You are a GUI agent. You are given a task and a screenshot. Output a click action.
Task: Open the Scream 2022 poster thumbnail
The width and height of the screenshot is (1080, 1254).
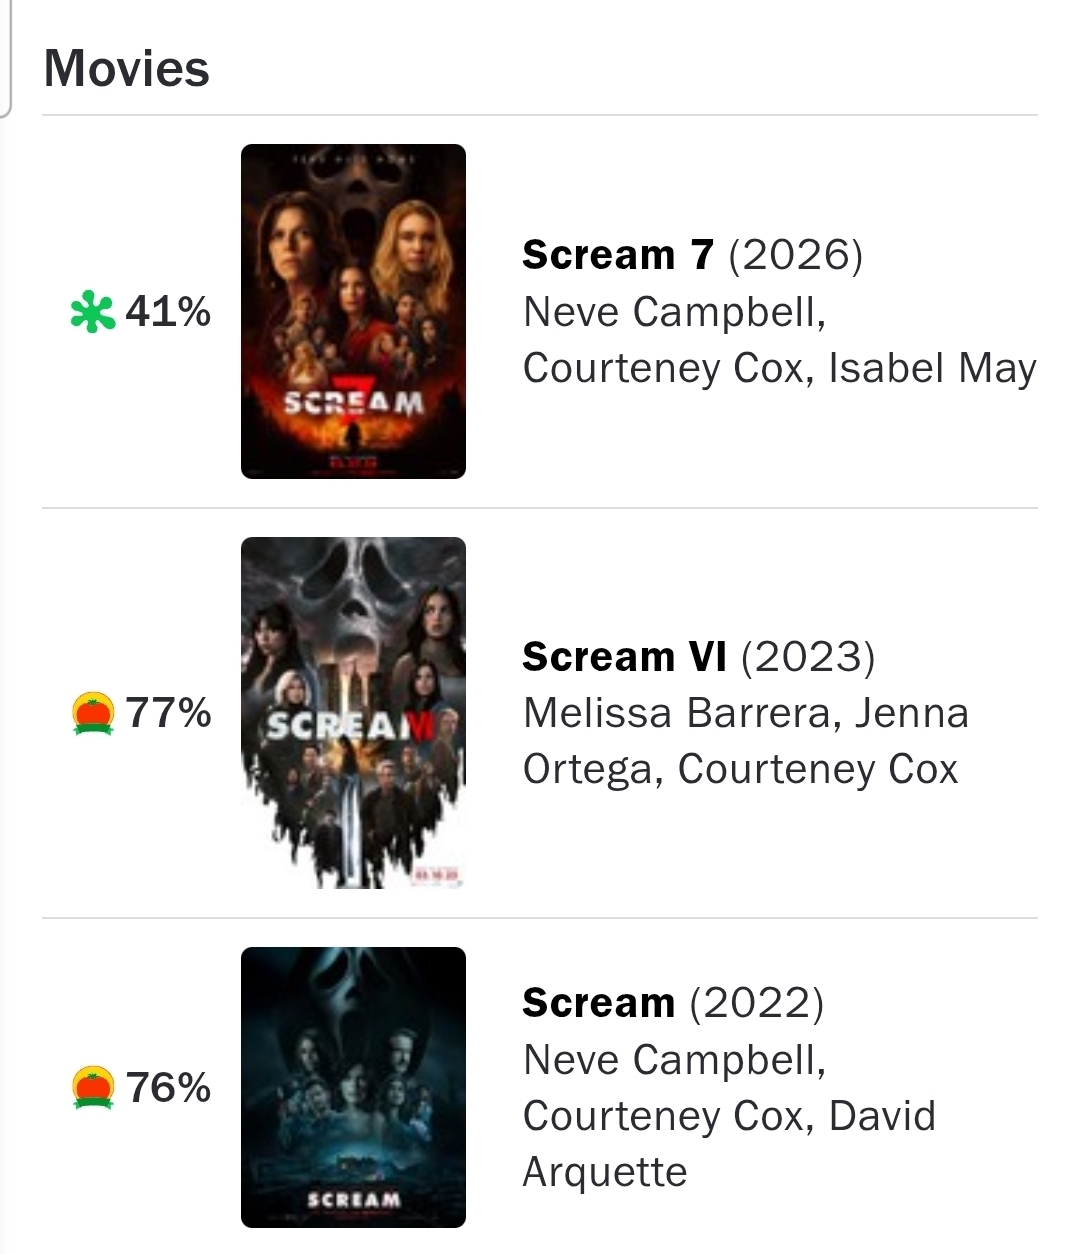pyautogui.click(x=353, y=1087)
